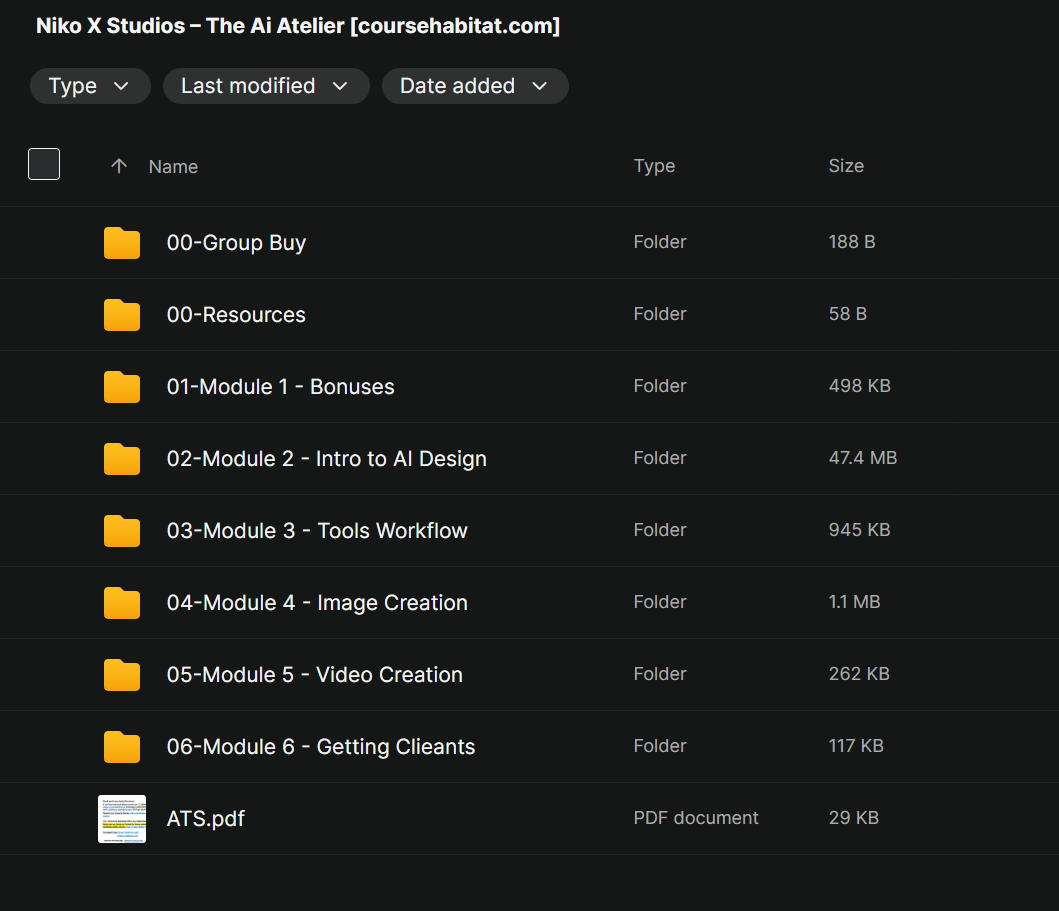The image size is (1059, 911).
Task: Expand the Last modified filter dropdown
Action: tap(265, 86)
